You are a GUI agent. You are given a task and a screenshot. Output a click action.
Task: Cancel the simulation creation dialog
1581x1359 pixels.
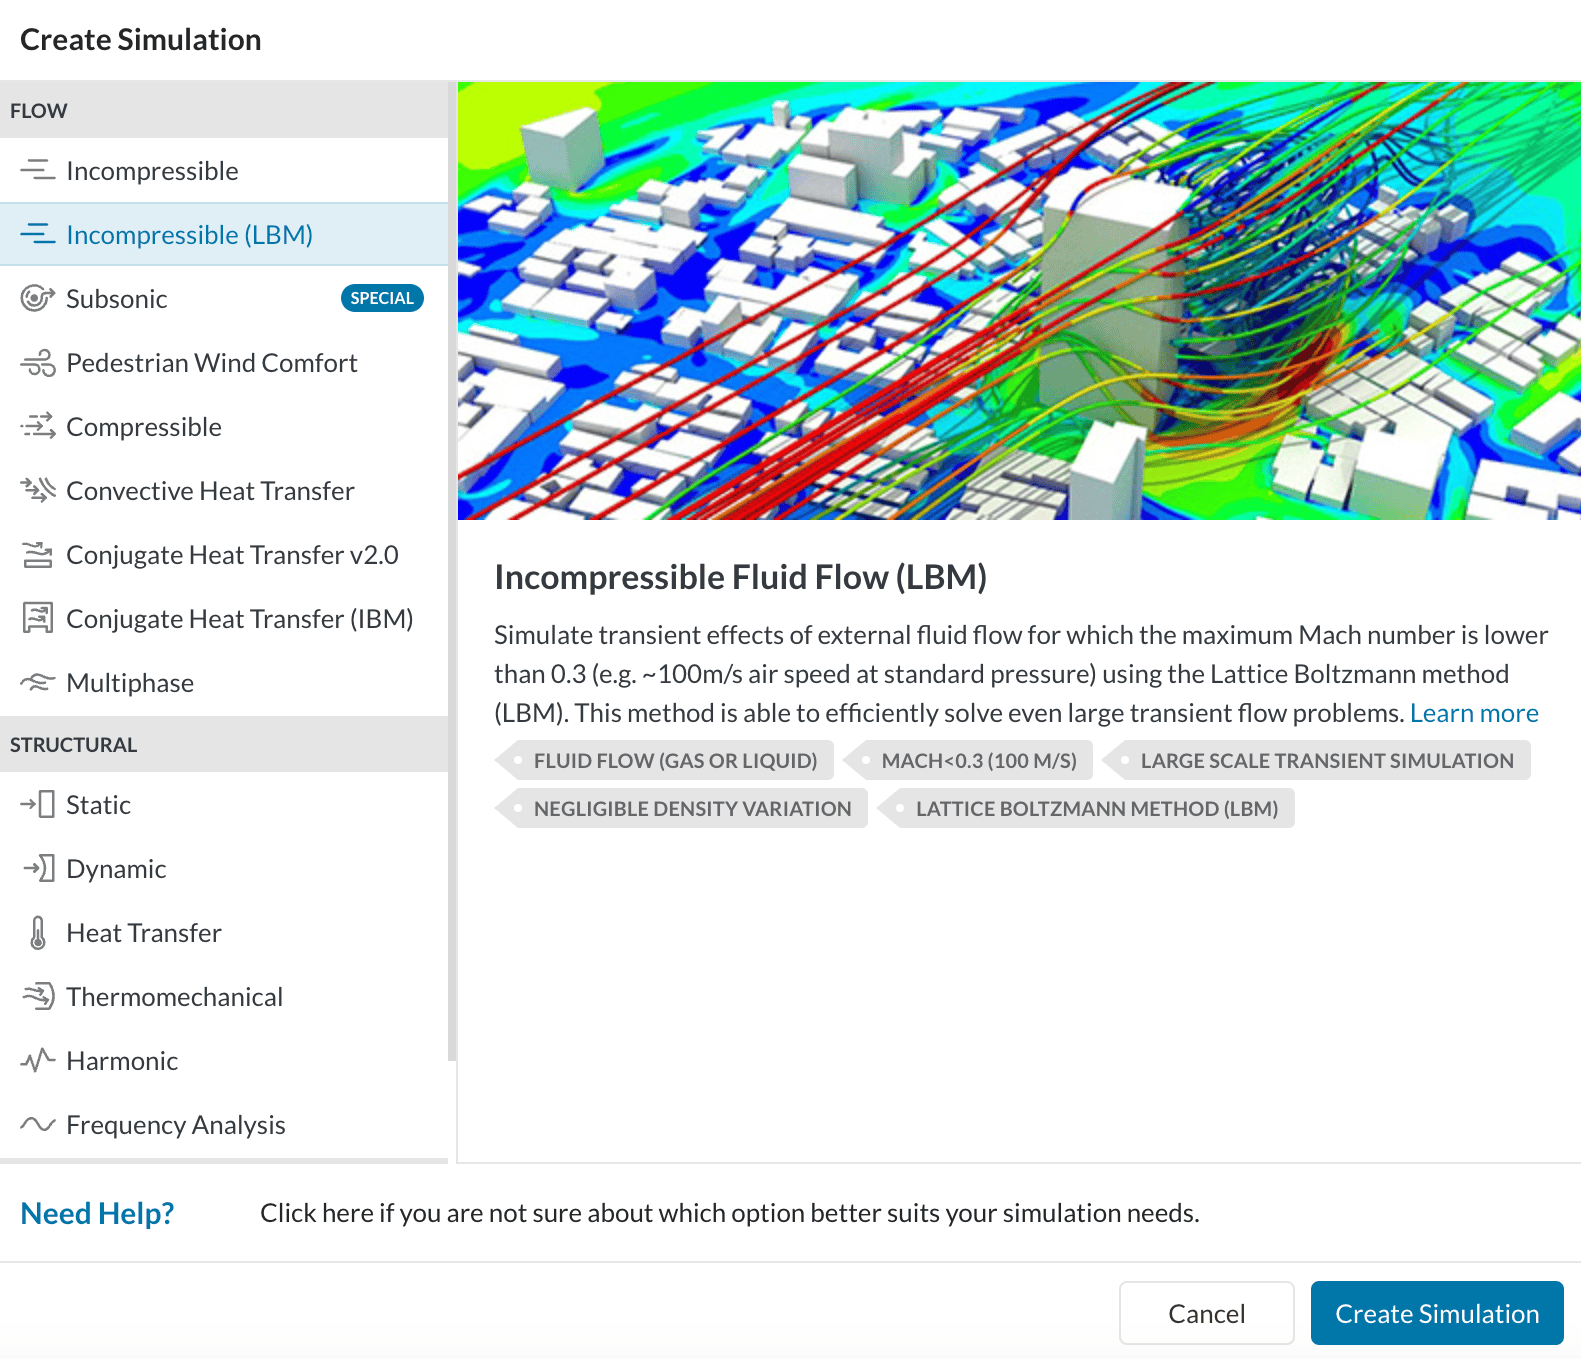coord(1206,1313)
